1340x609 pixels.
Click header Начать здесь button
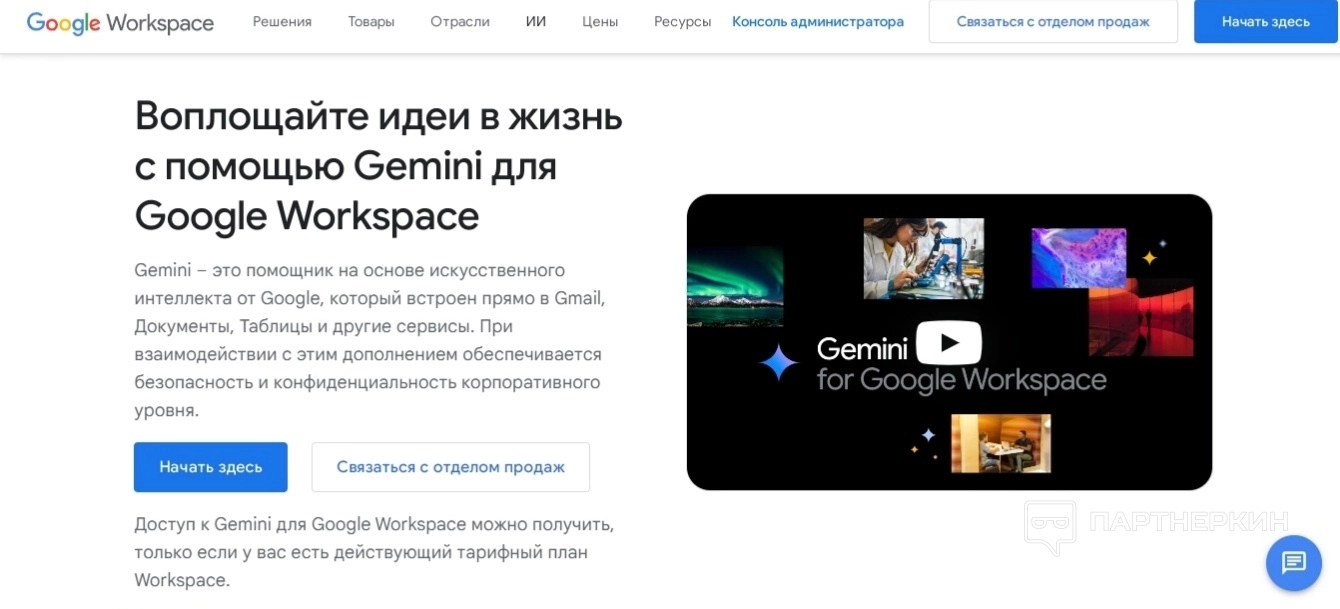[x=1266, y=21]
